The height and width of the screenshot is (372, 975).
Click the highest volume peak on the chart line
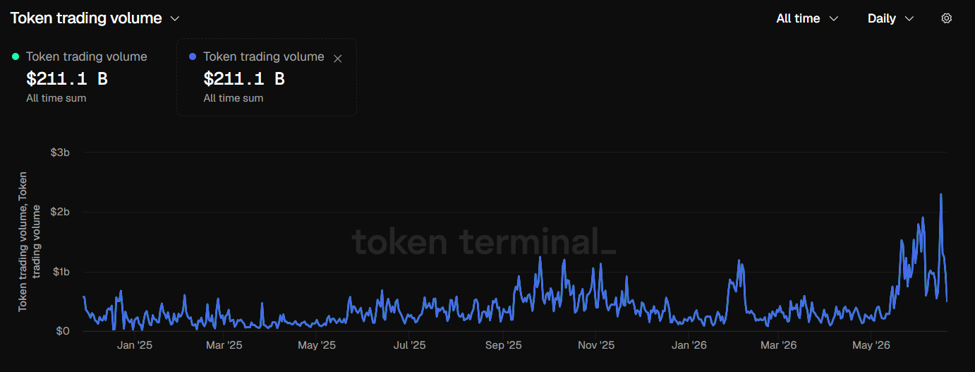(941, 194)
